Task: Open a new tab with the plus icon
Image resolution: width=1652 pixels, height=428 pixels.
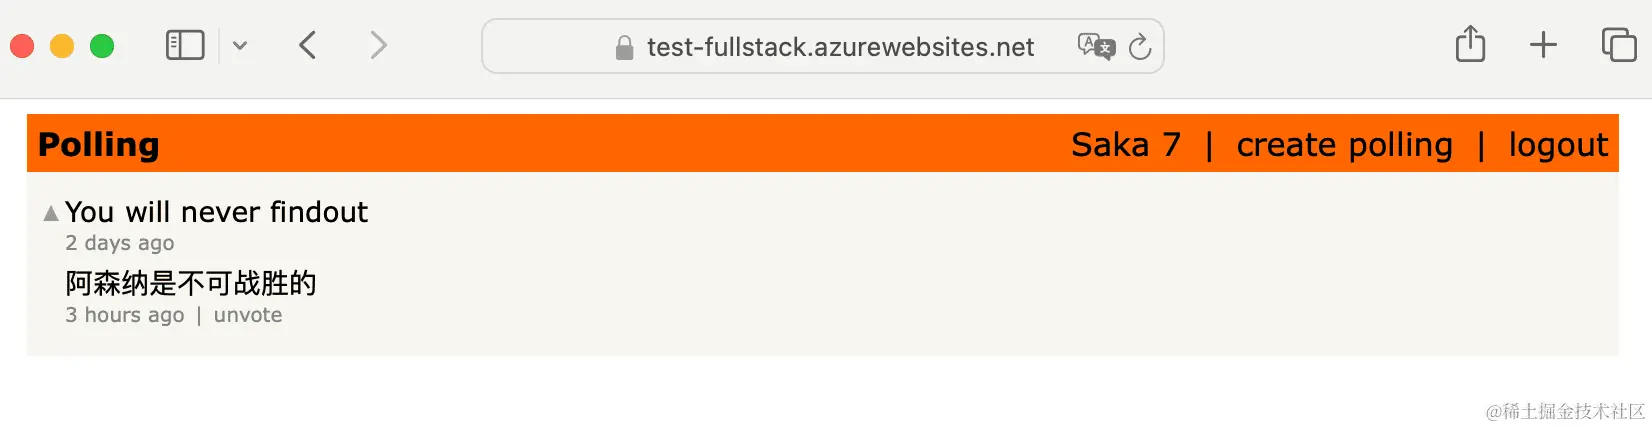Action: click(x=1543, y=45)
